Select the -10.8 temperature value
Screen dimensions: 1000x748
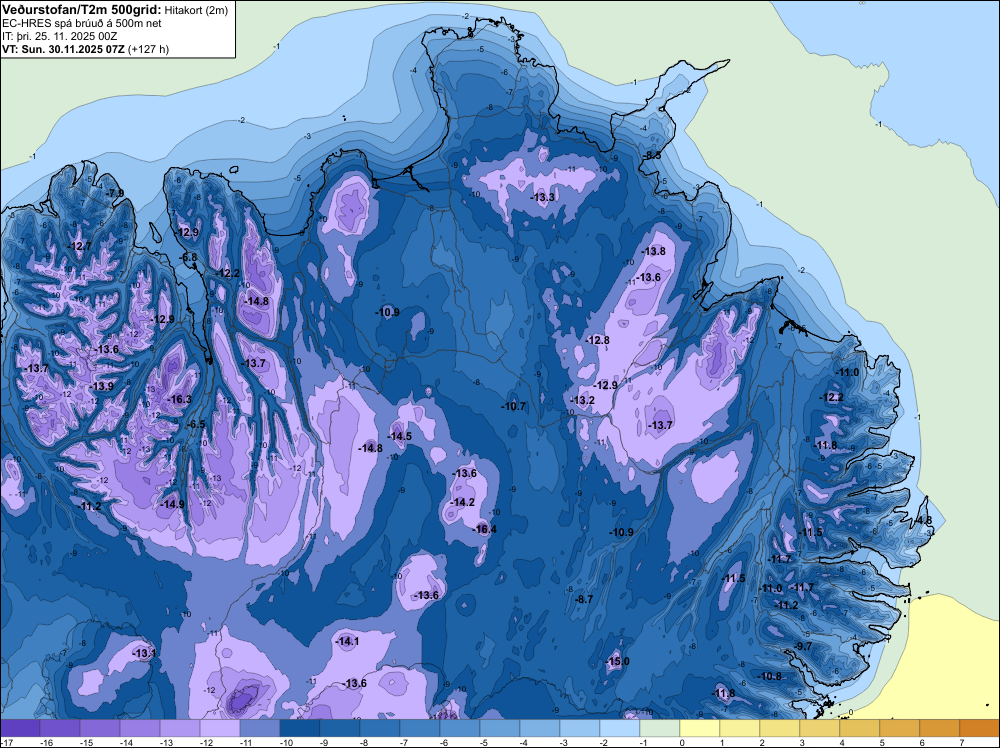click(770, 676)
